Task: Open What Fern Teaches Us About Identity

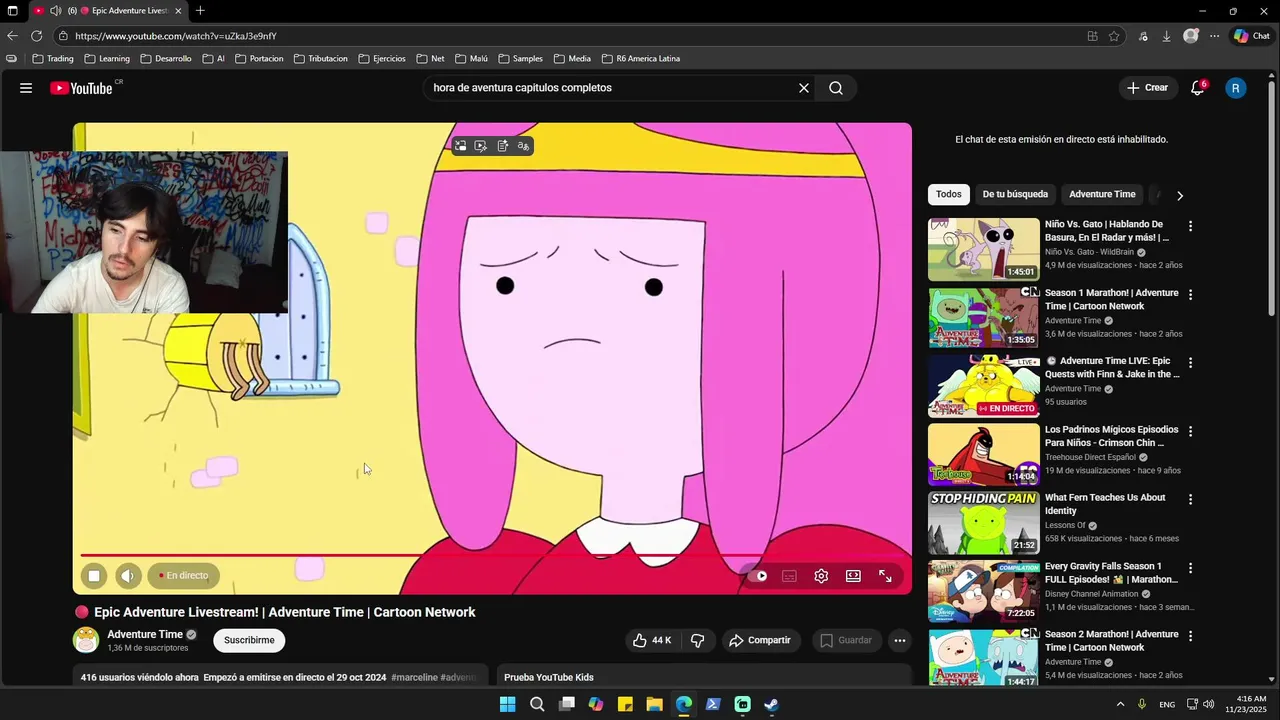Action: tap(1105, 504)
